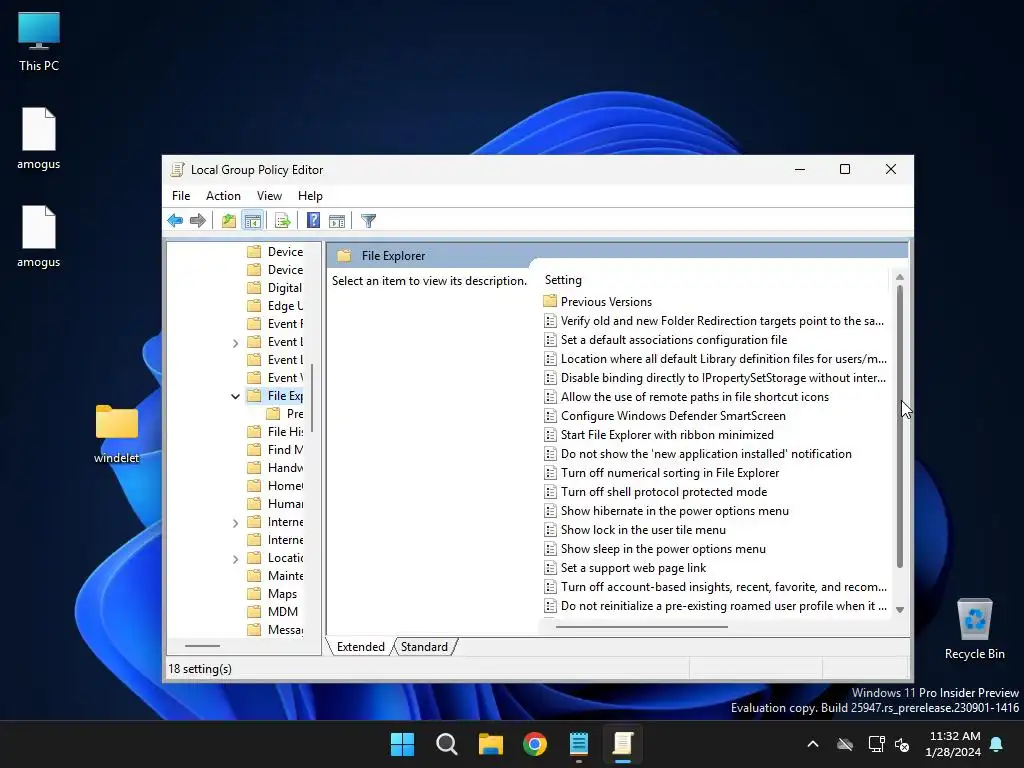Toggle the console tree show/hide icon
Viewport: 1024px width, 768px height.
click(x=252, y=221)
